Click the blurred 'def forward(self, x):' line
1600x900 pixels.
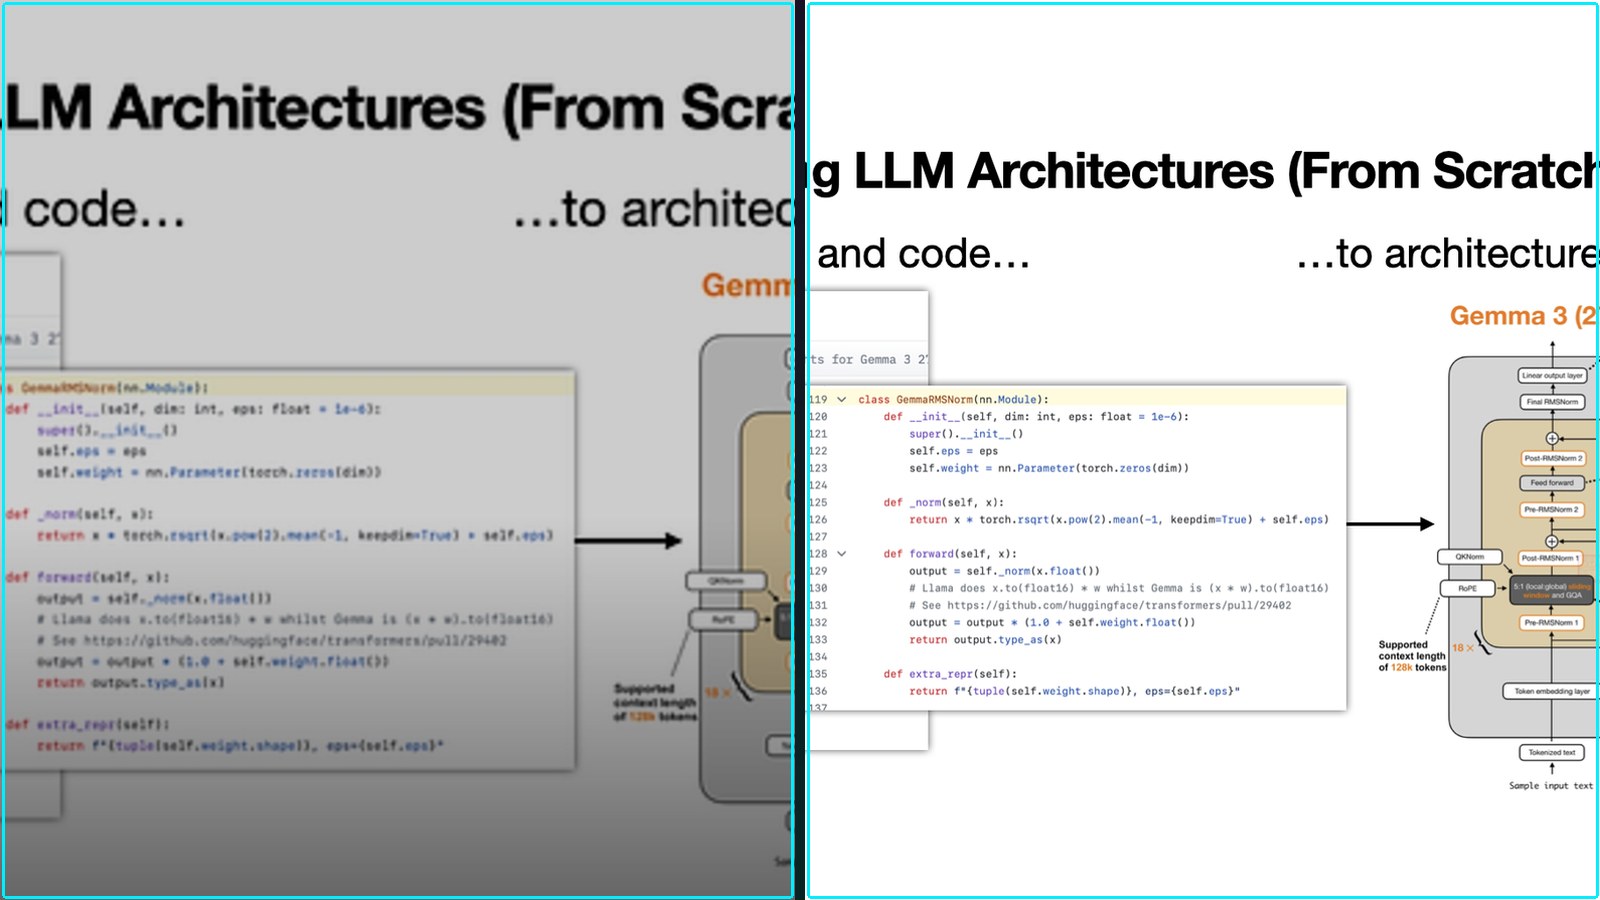88,577
